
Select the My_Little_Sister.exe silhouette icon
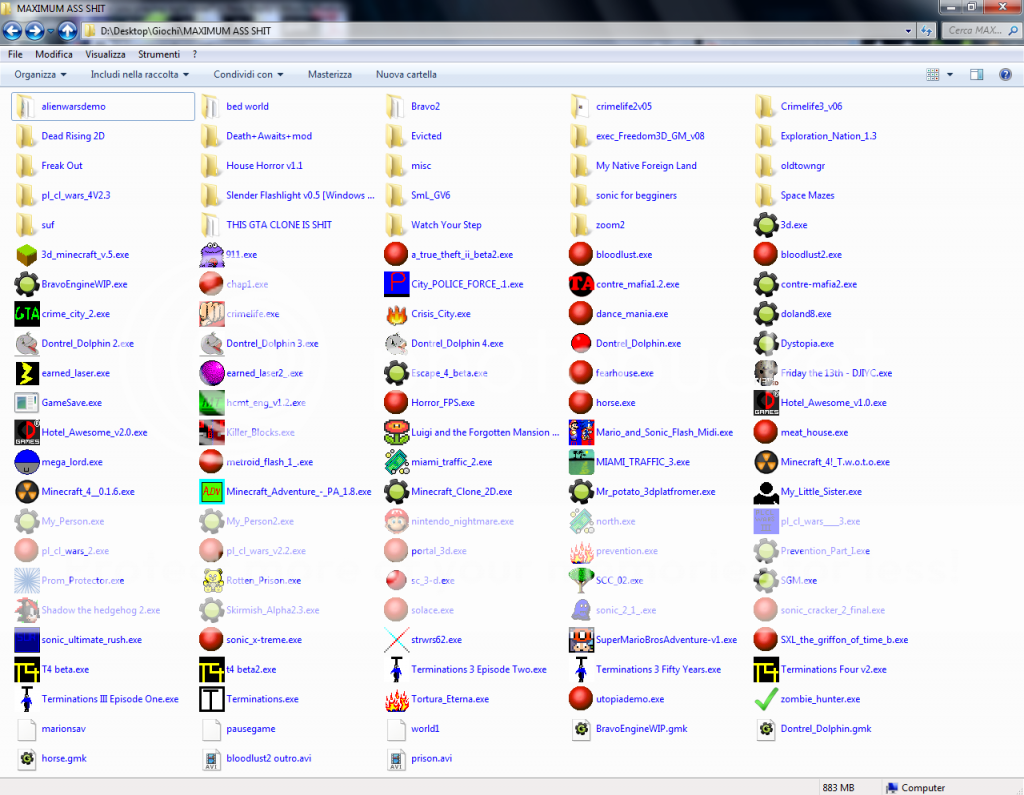tap(766, 492)
